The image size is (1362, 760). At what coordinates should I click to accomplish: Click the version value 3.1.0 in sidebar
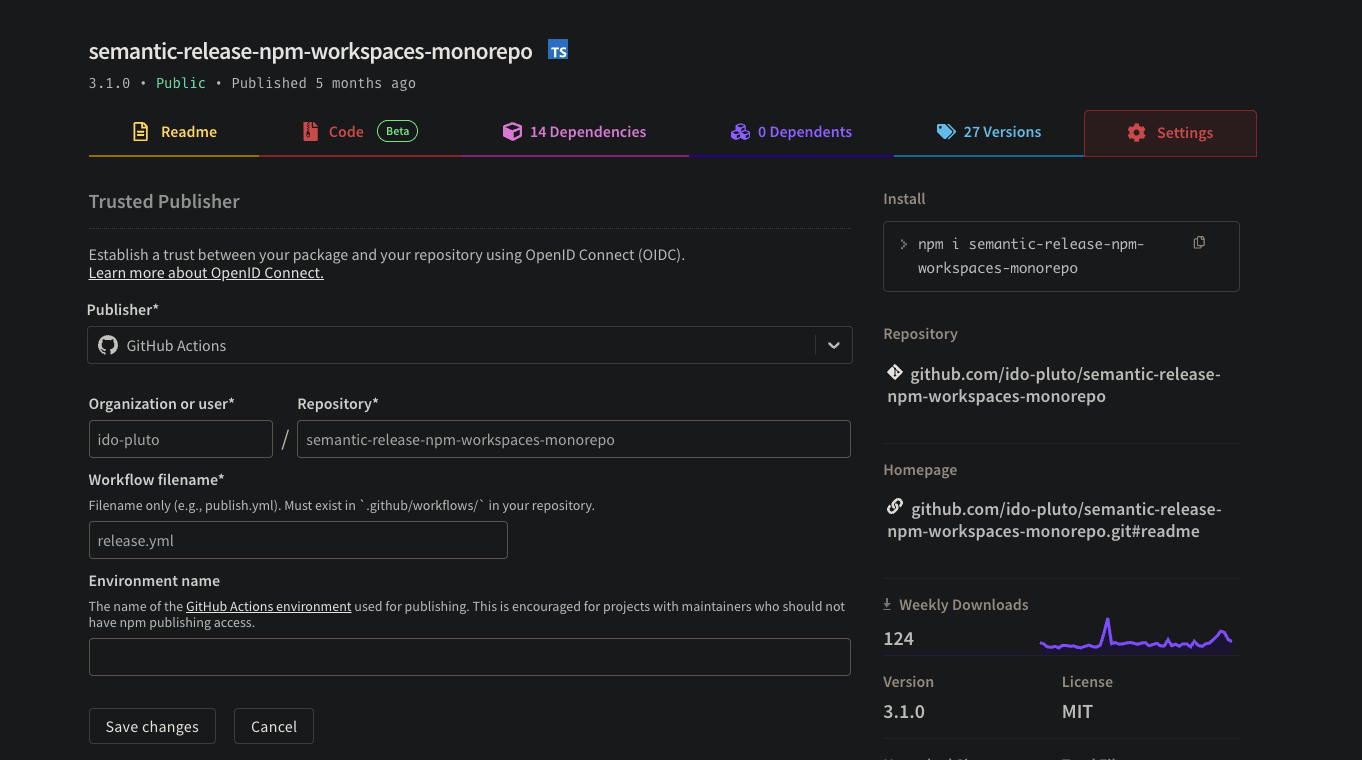point(903,711)
